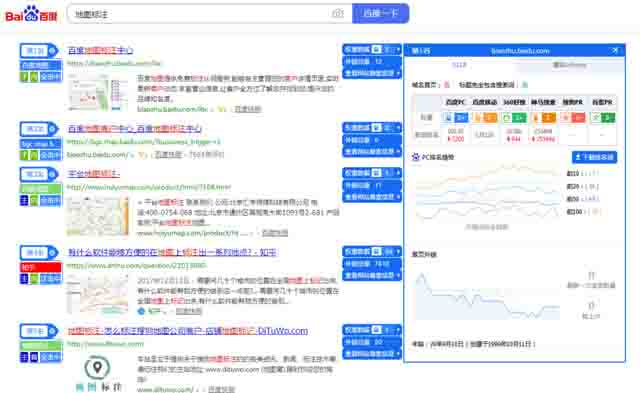Click the green icon after 标题包含包含搜索词
The width and height of the screenshot is (640, 393).
click(x=524, y=85)
